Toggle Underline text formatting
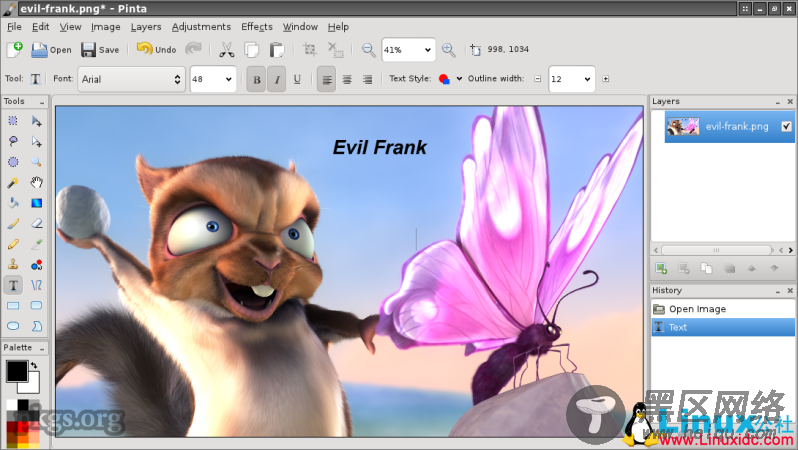 click(x=297, y=79)
